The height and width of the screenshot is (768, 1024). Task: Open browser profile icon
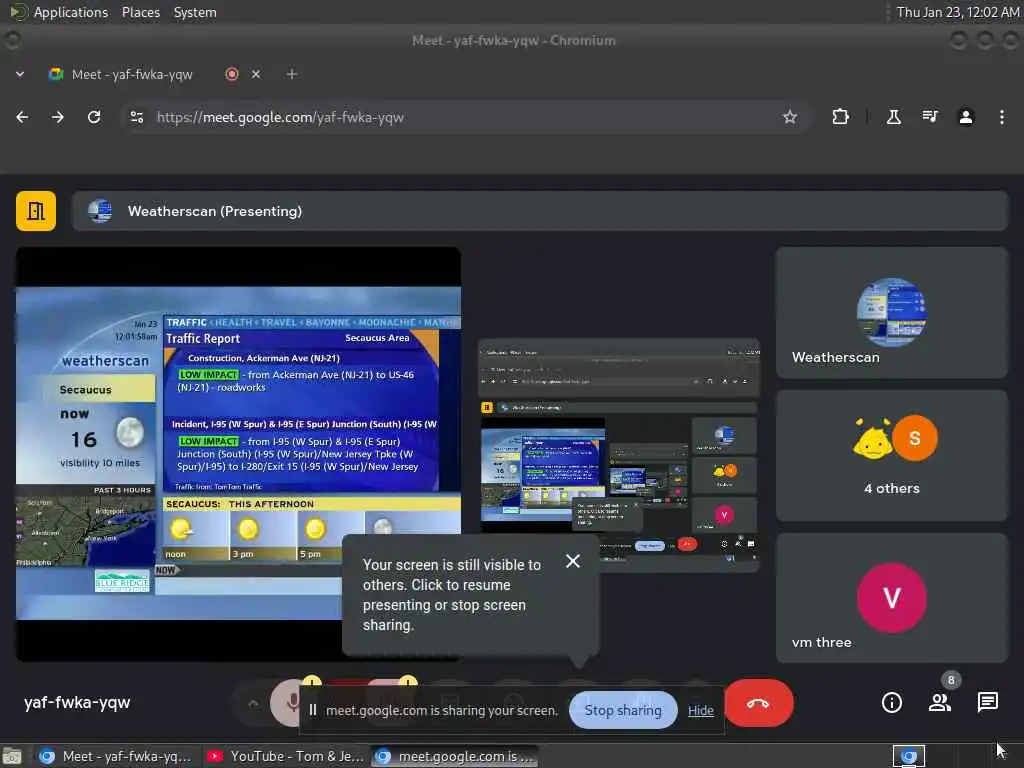pos(966,117)
